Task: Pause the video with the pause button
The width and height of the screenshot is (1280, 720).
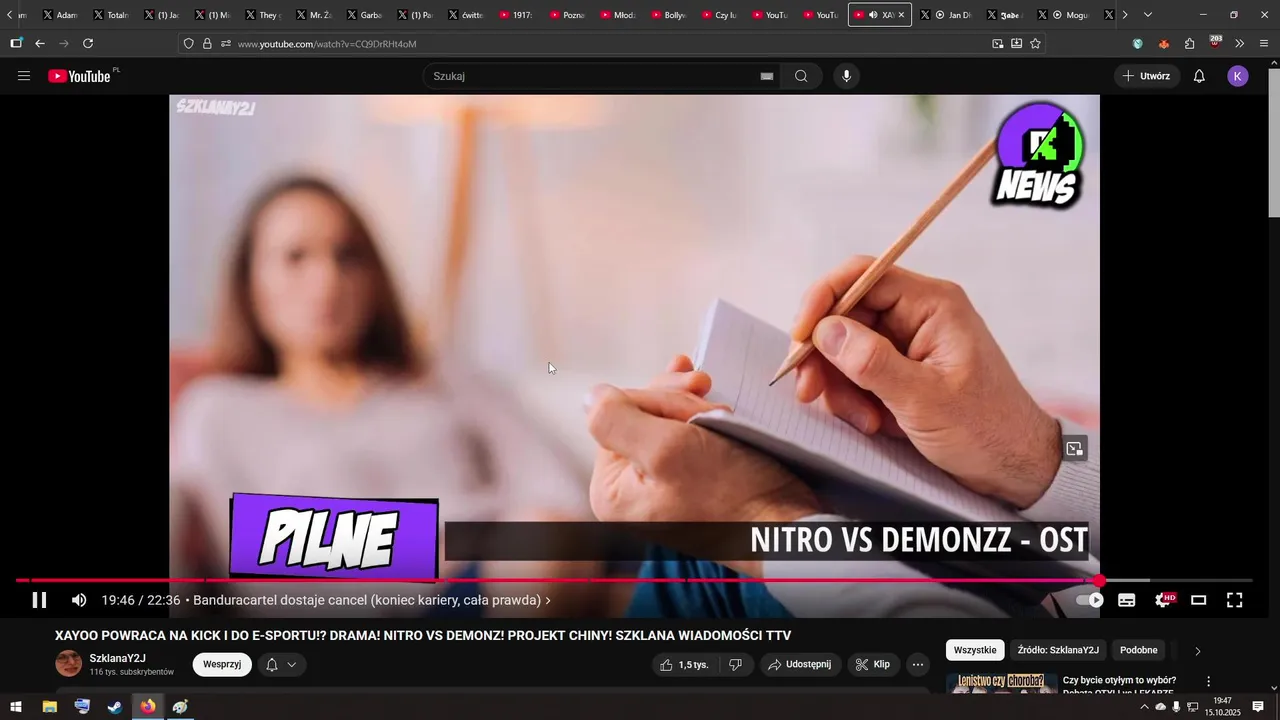Action: click(x=39, y=600)
